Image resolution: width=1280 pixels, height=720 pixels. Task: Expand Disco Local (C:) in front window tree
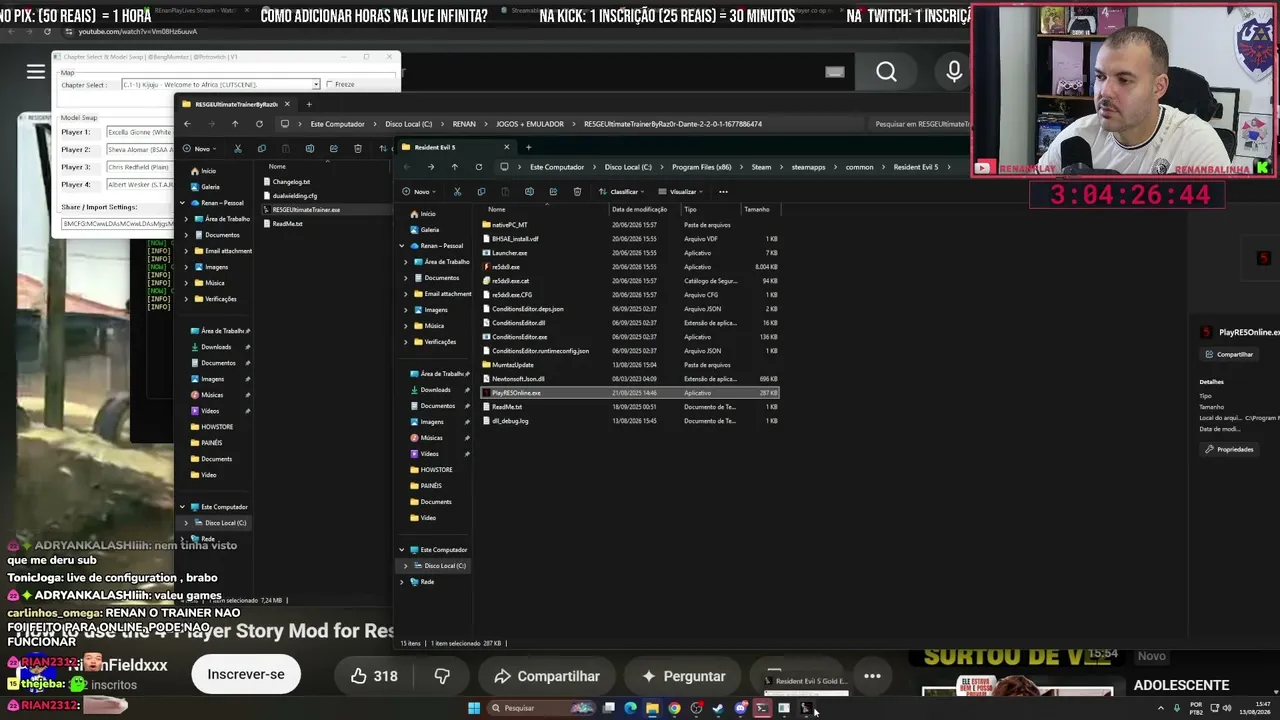(x=406, y=566)
